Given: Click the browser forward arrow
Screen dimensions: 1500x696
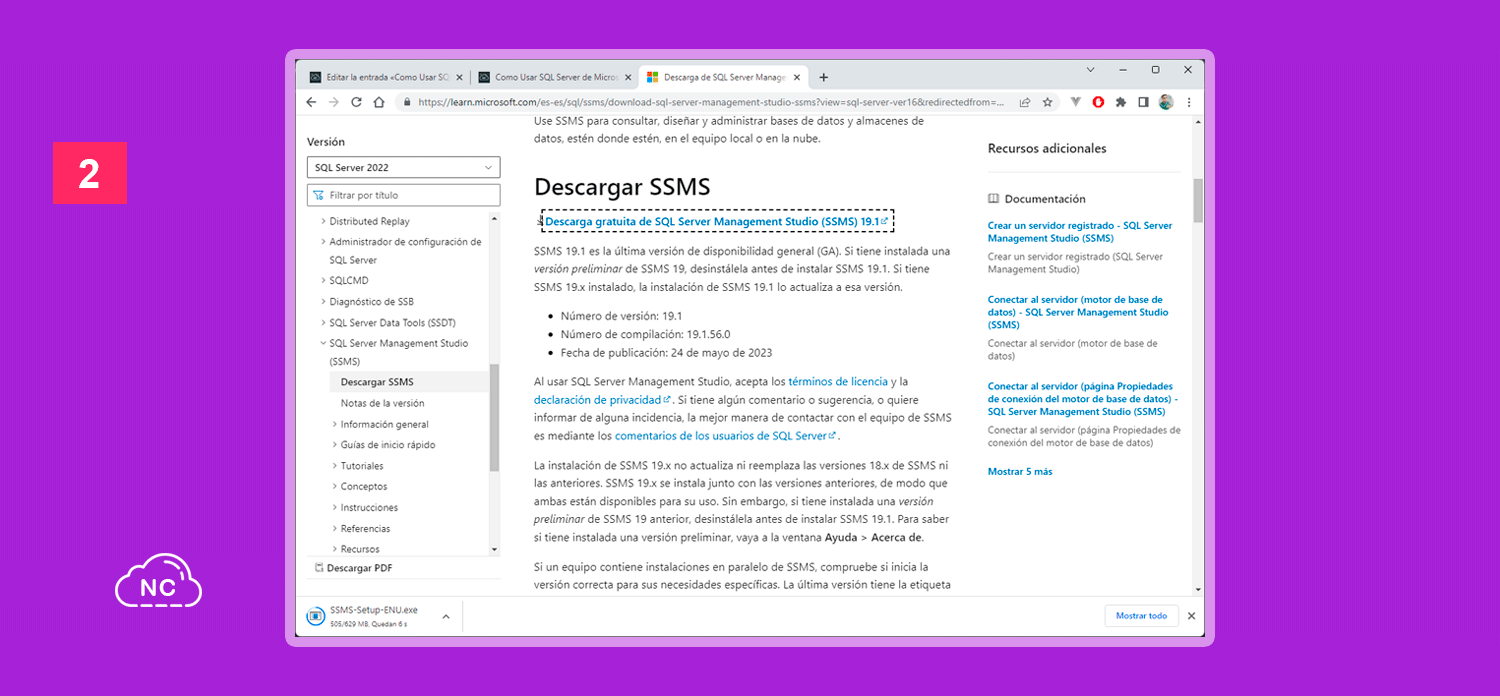Looking at the screenshot, I should pyautogui.click(x=334, y=102).
